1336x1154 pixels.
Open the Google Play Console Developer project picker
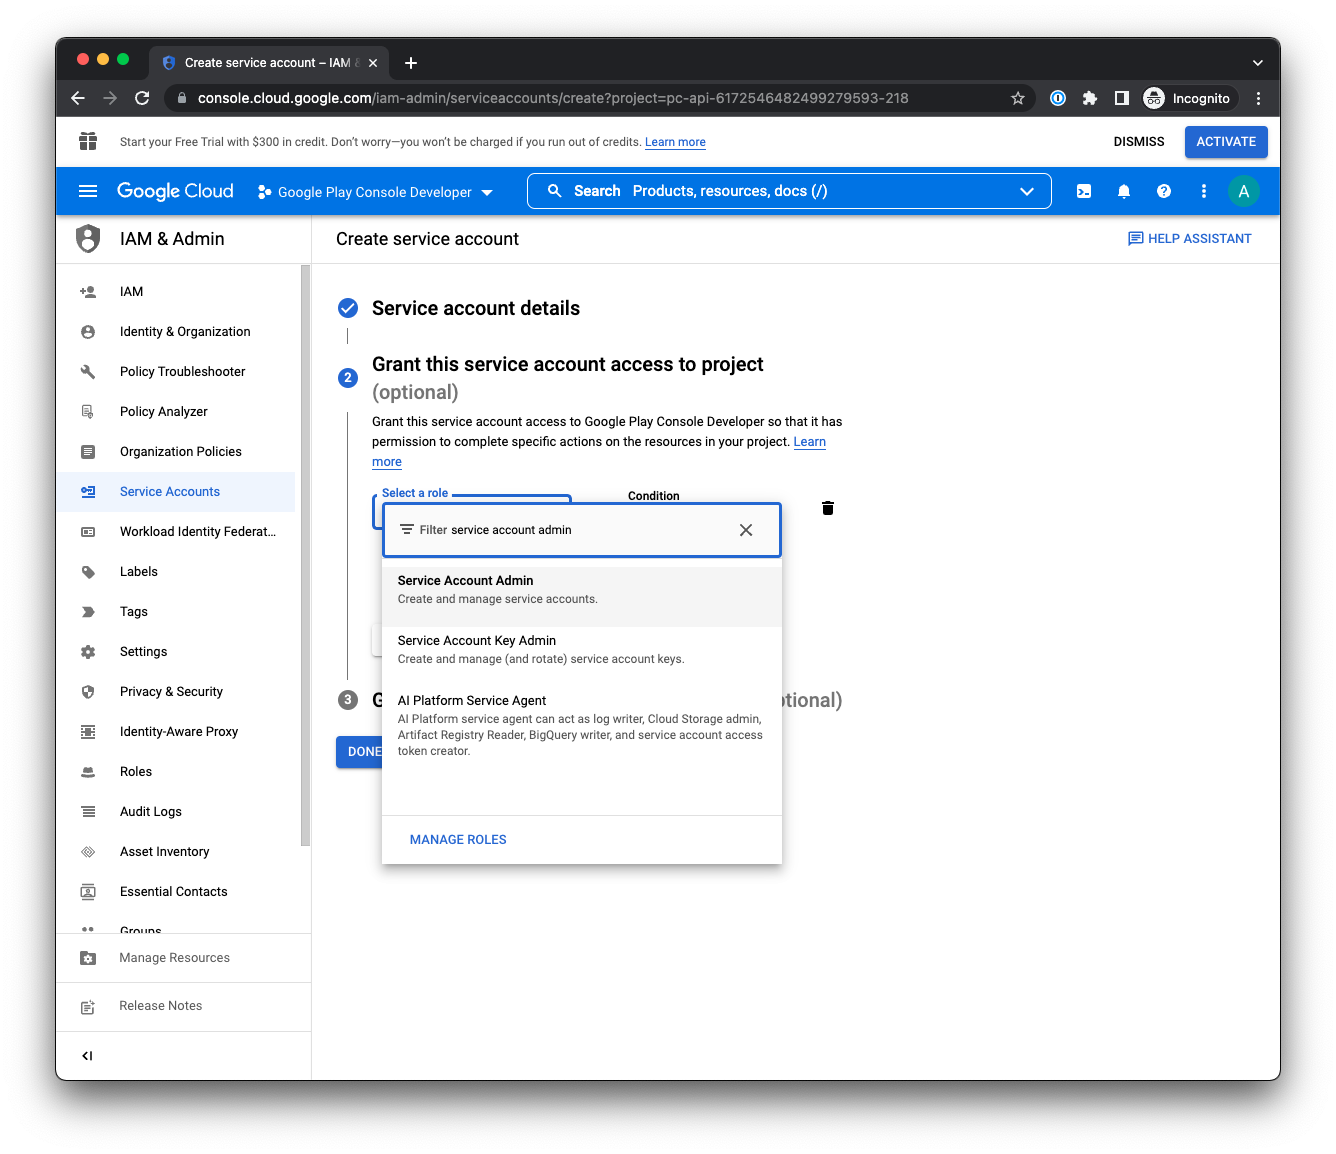tap(376, 192)
